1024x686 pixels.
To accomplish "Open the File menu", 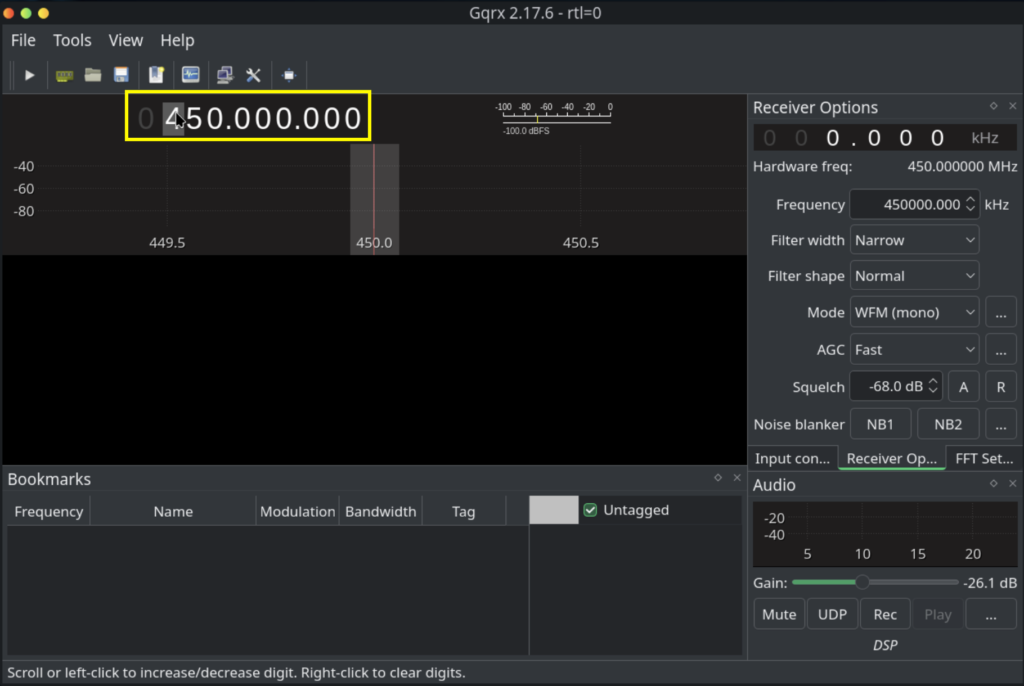I will coord(24,41).
